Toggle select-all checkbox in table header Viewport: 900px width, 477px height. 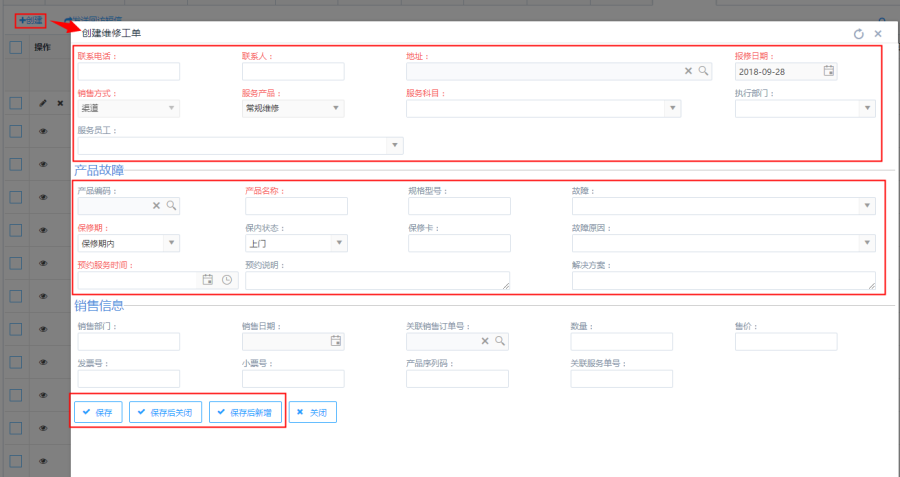point(16,47)
